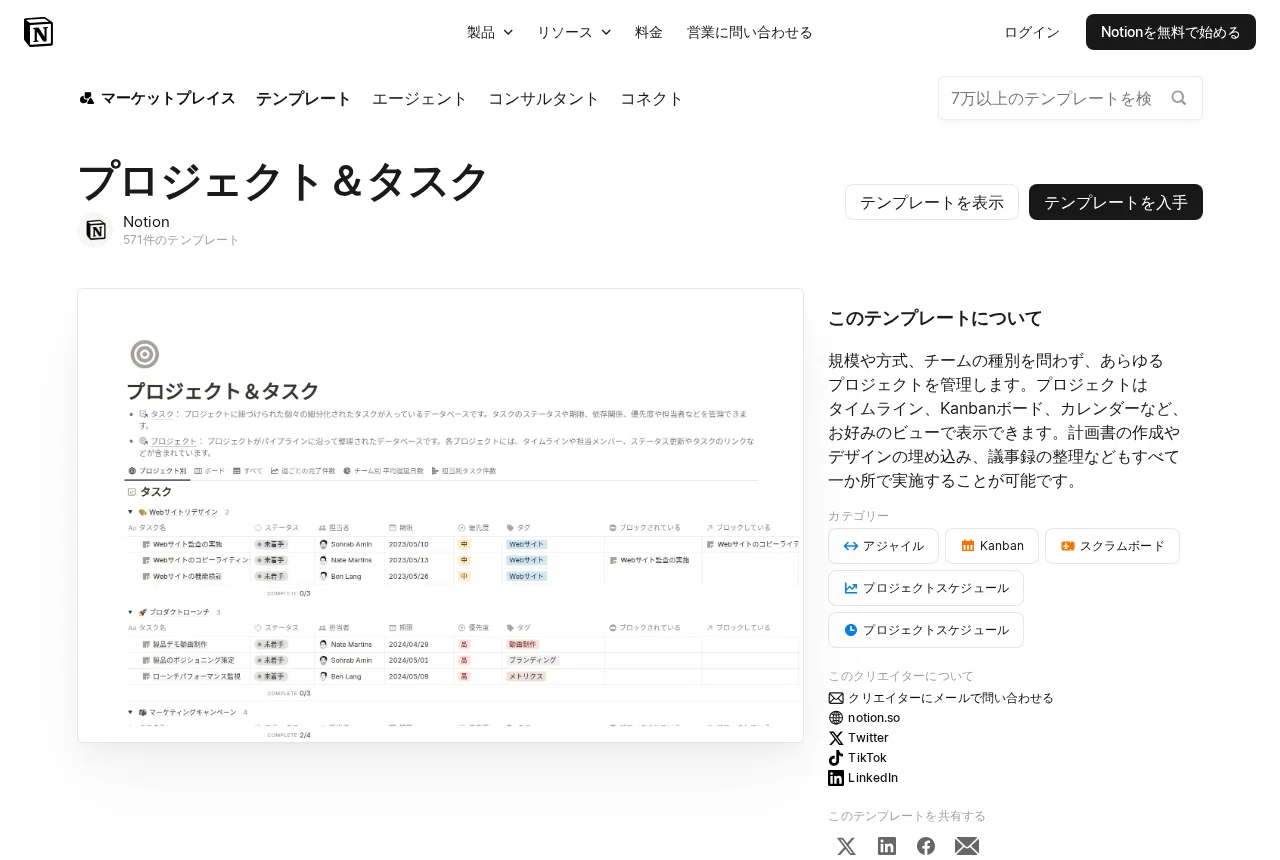Select the スクラムボード category tag
Image resolution: width=1280 pixels, height=860 pixels.
click(1112, 546)
